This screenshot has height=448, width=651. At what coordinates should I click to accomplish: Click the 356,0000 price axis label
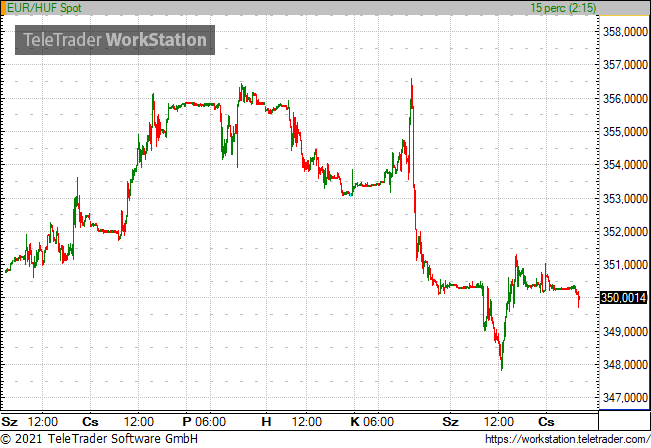pyautogui.click(x=625, y=98)
